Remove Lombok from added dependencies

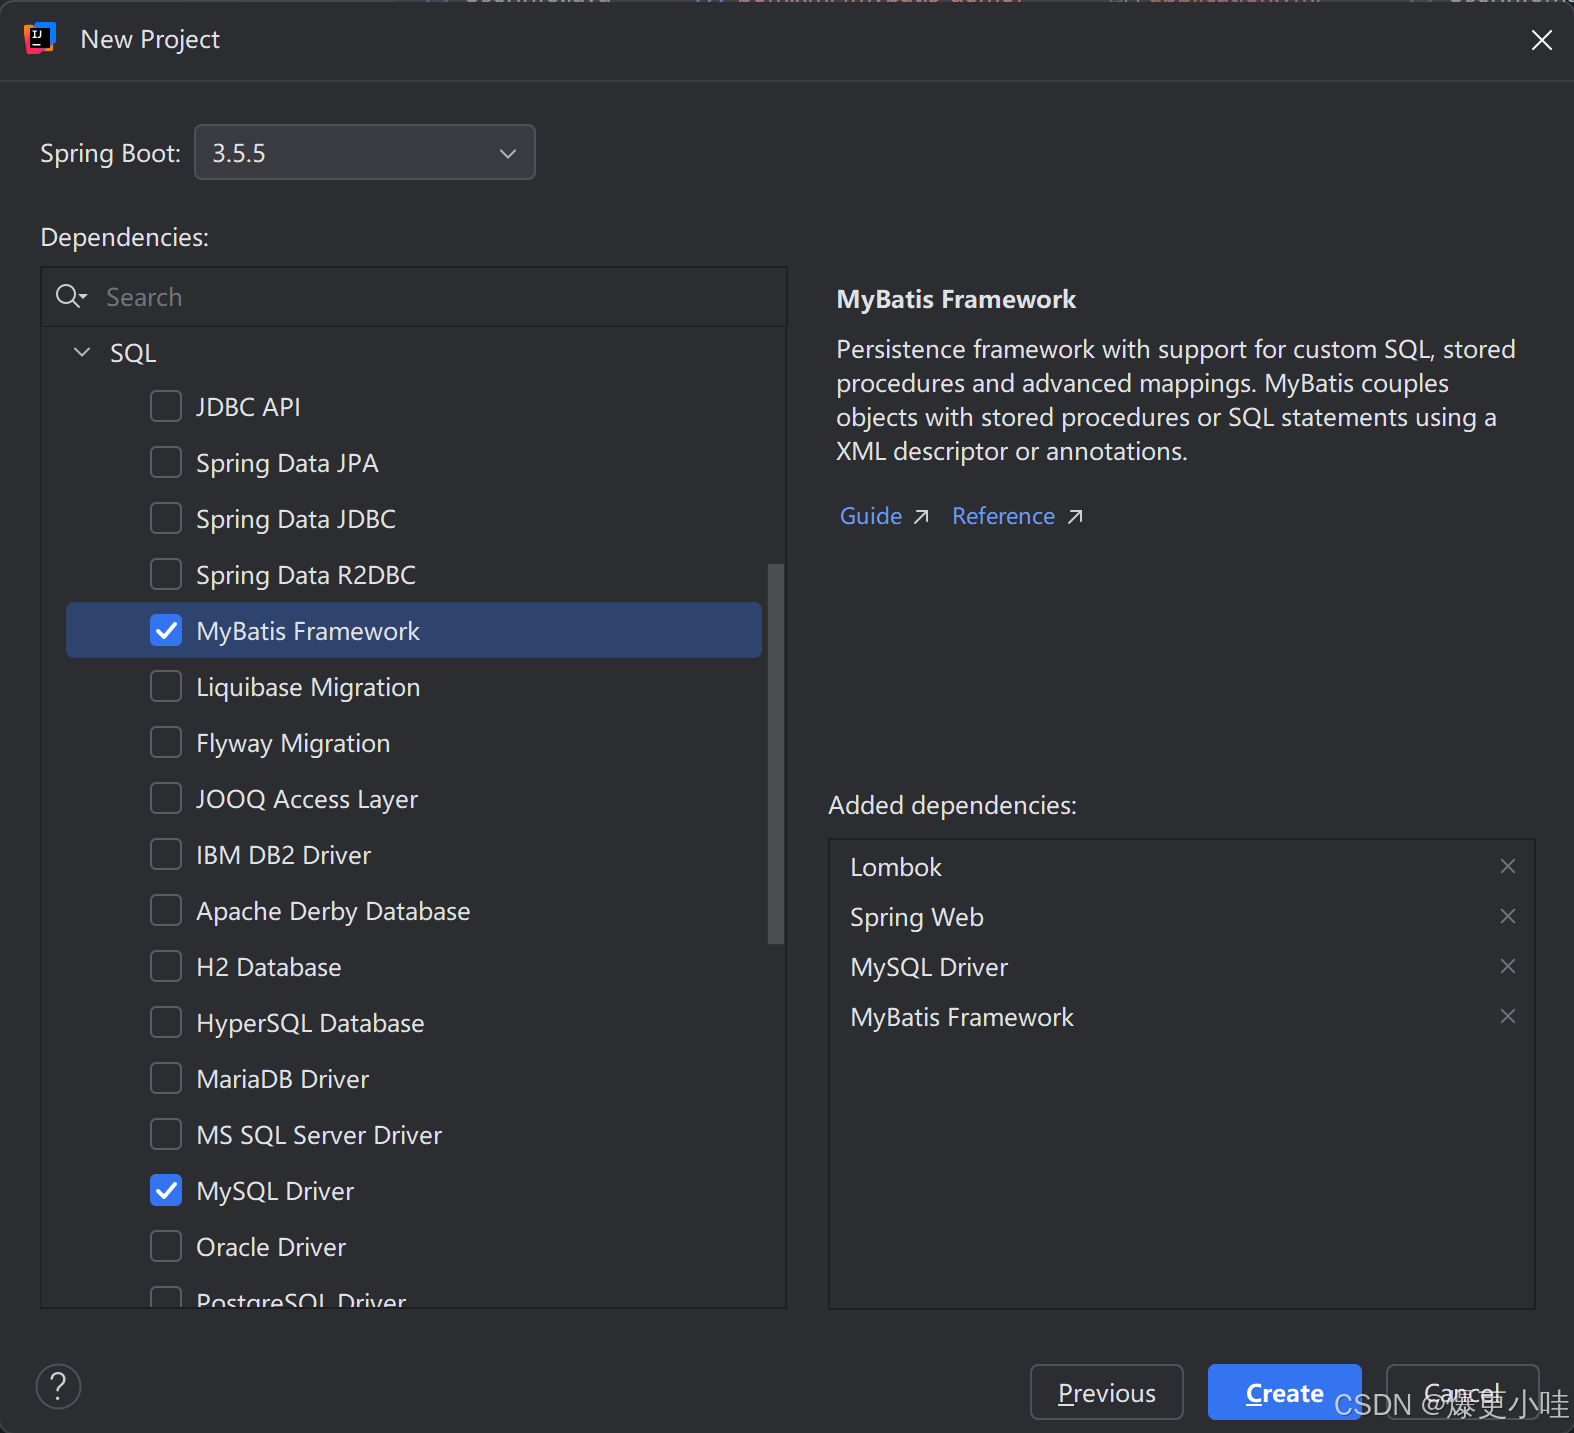click(1508, 866)
